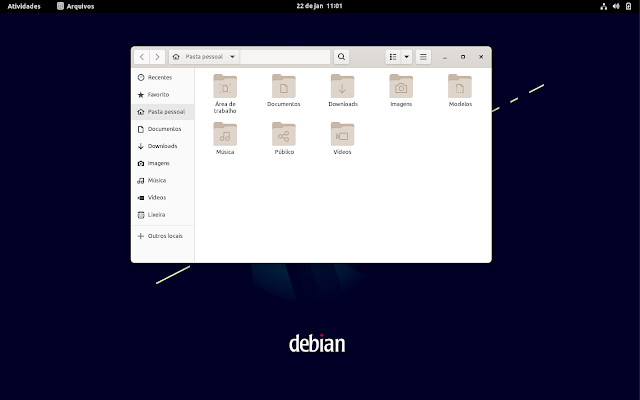Expand the Pasta pessoal path dropdown
640x400 pixels.
click(232, 57)
